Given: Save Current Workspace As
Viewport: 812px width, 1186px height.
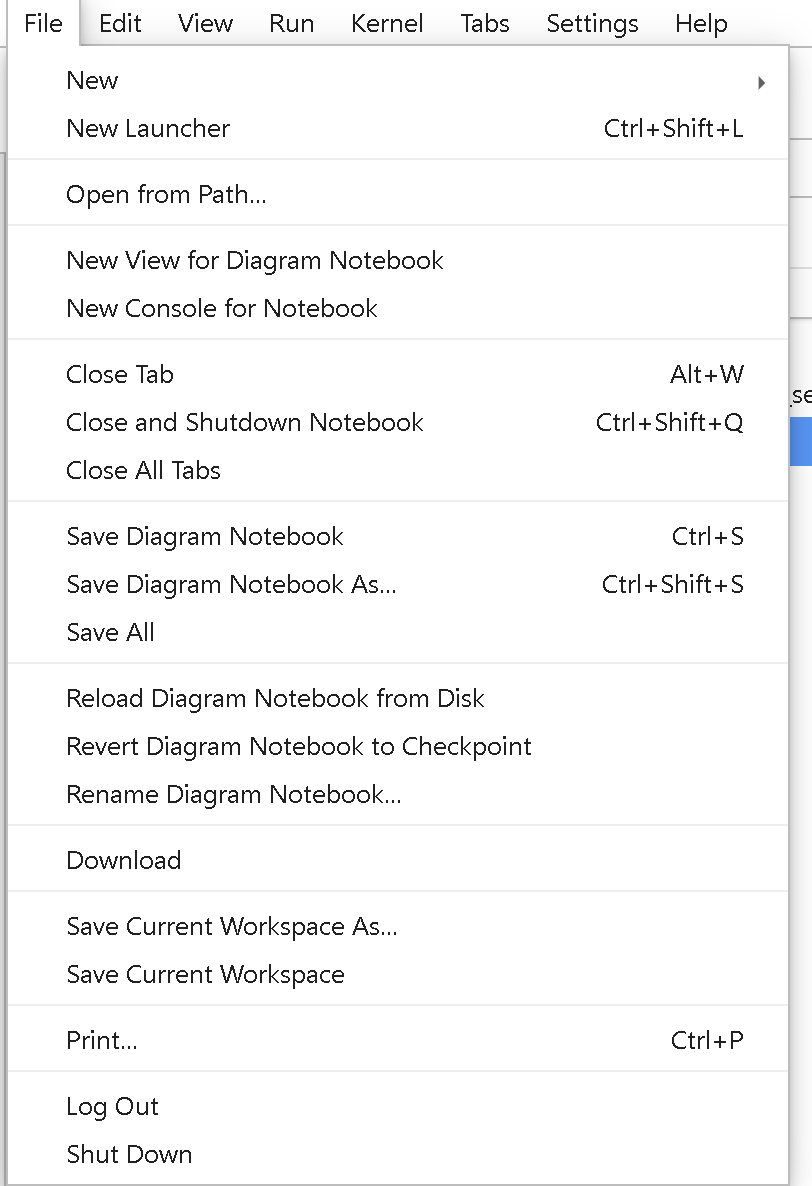Looking at the screenshot, I should tap(232, 926).
